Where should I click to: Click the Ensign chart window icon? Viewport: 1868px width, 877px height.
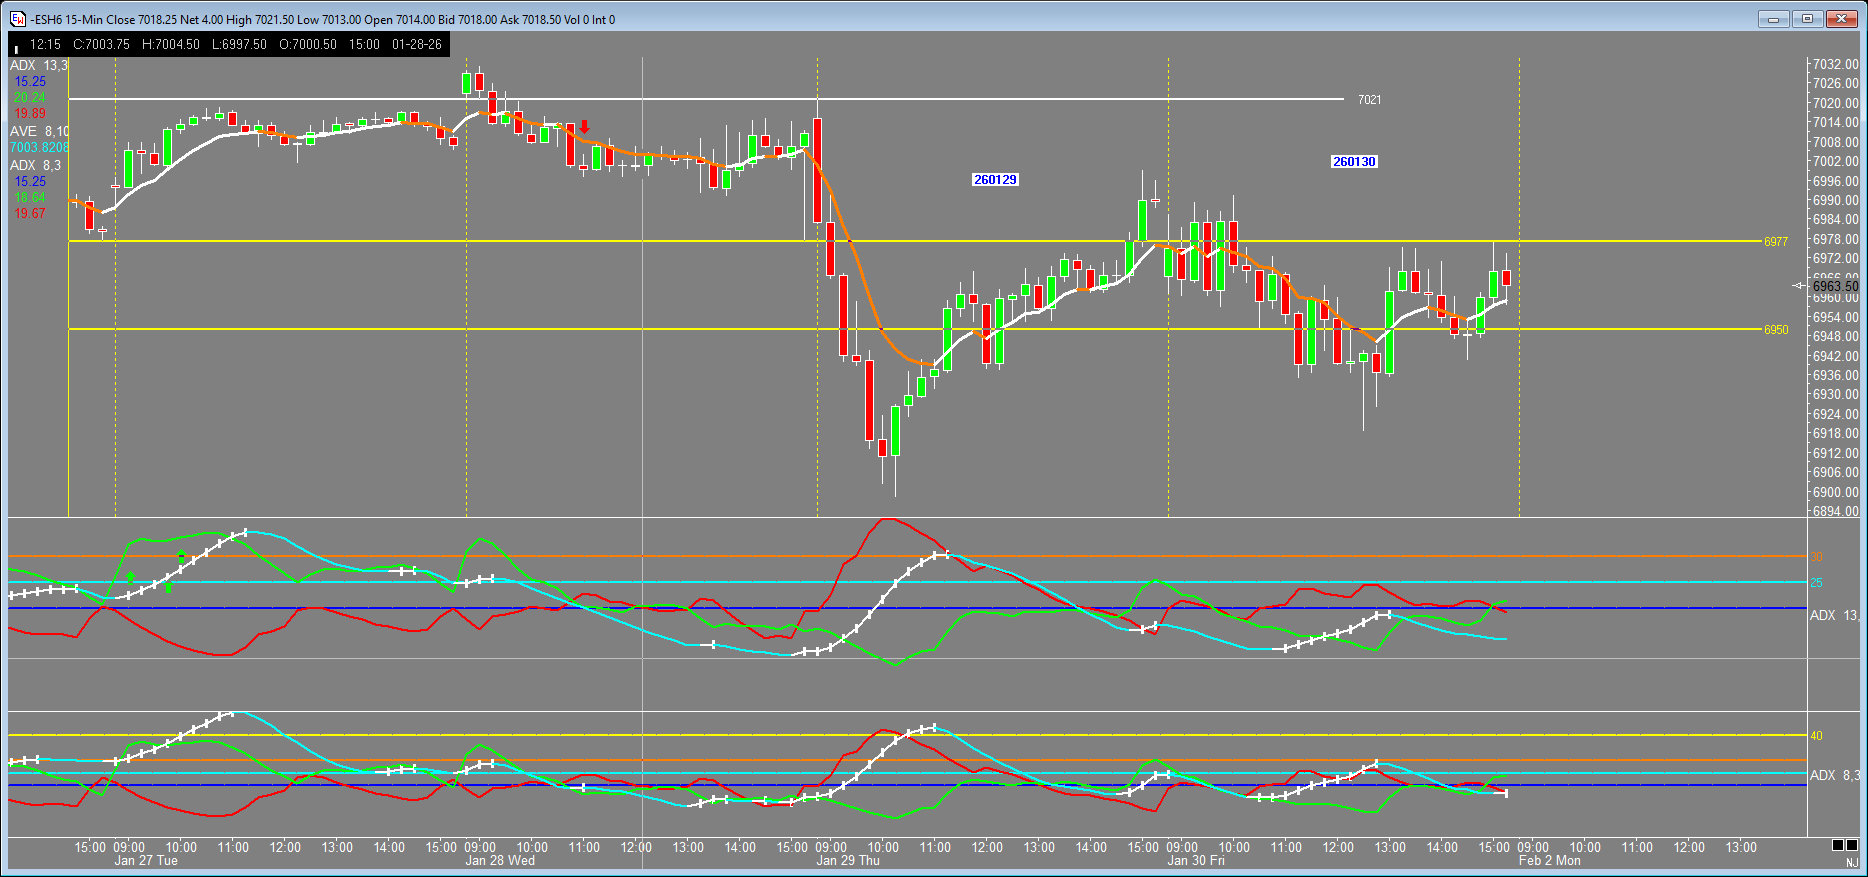[x=18, y=19]
